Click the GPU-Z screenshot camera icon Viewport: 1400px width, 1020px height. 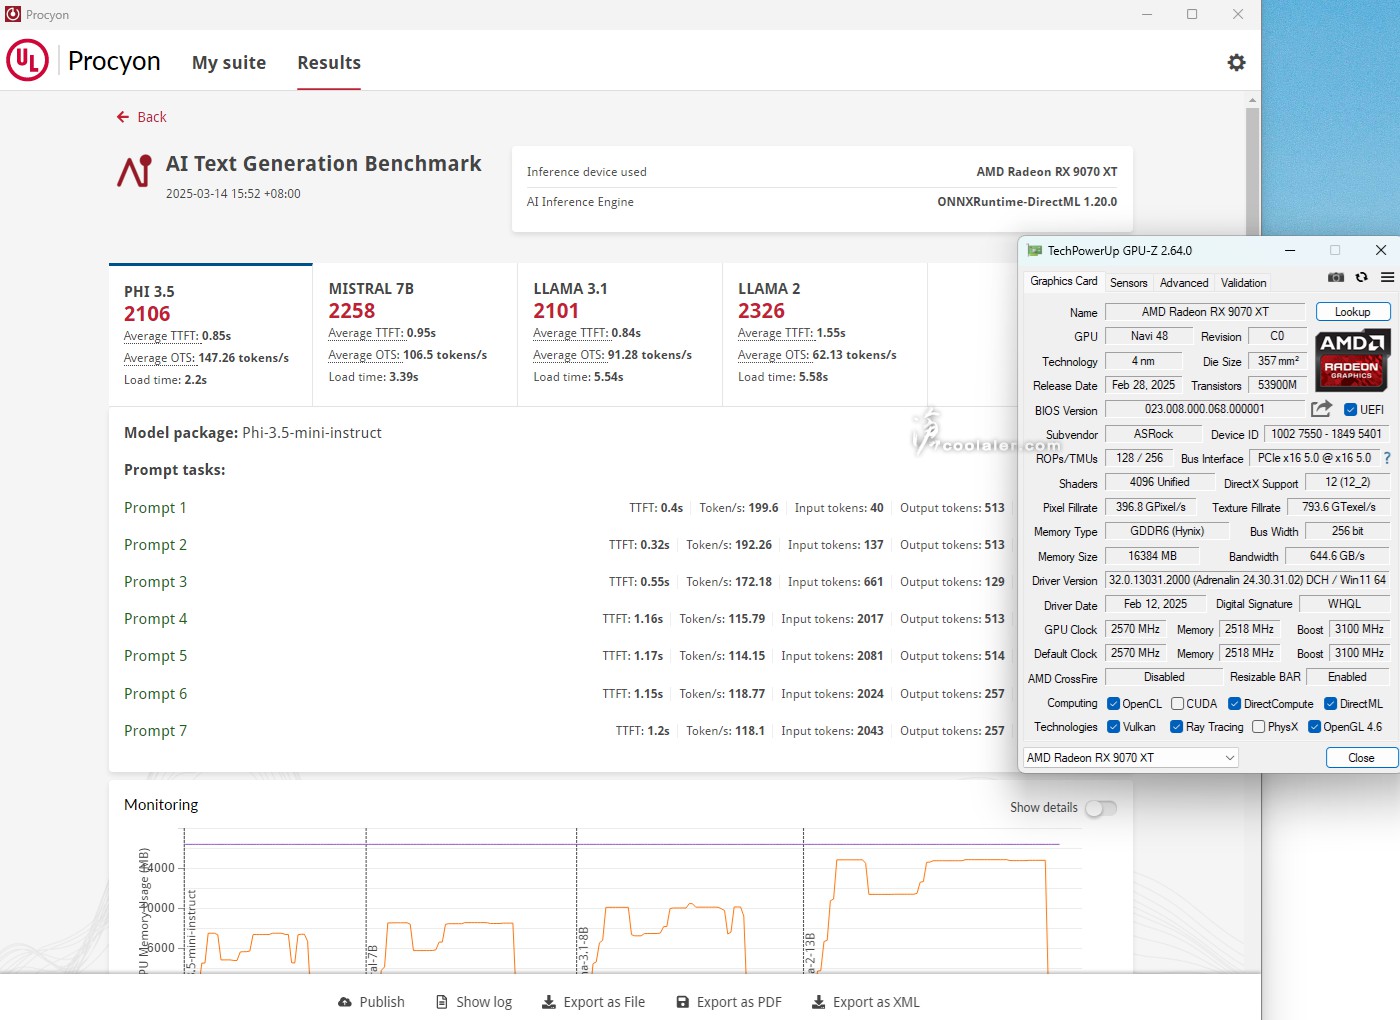(x=1335, y=277)
